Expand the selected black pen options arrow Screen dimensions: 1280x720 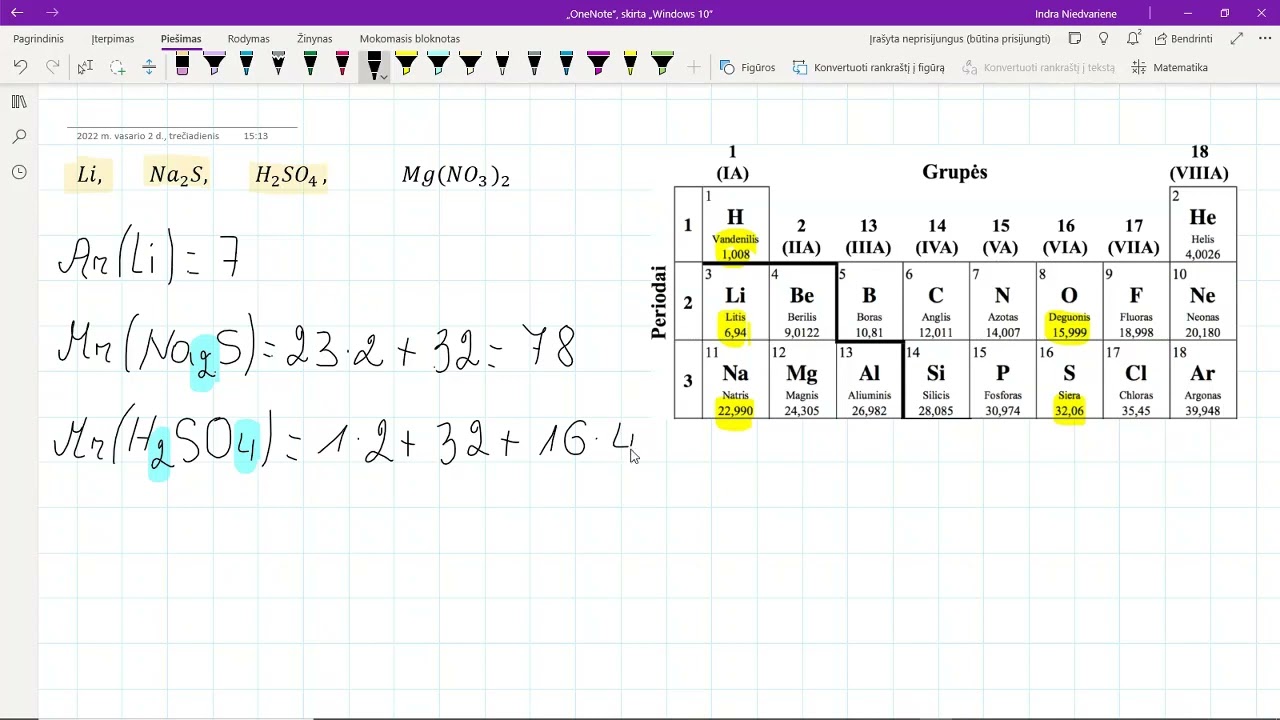pos(384,76)
